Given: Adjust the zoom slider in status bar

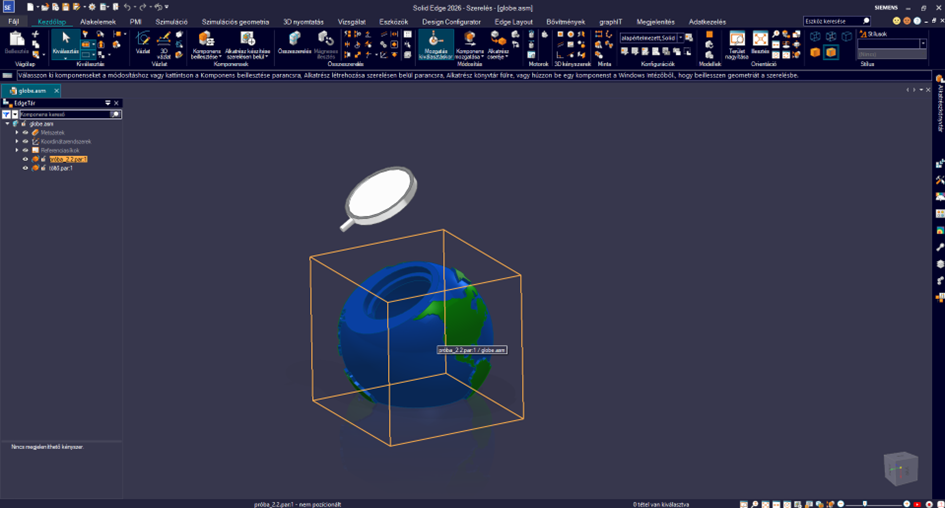Looking at the screenshot, I should tap(866, 503).
